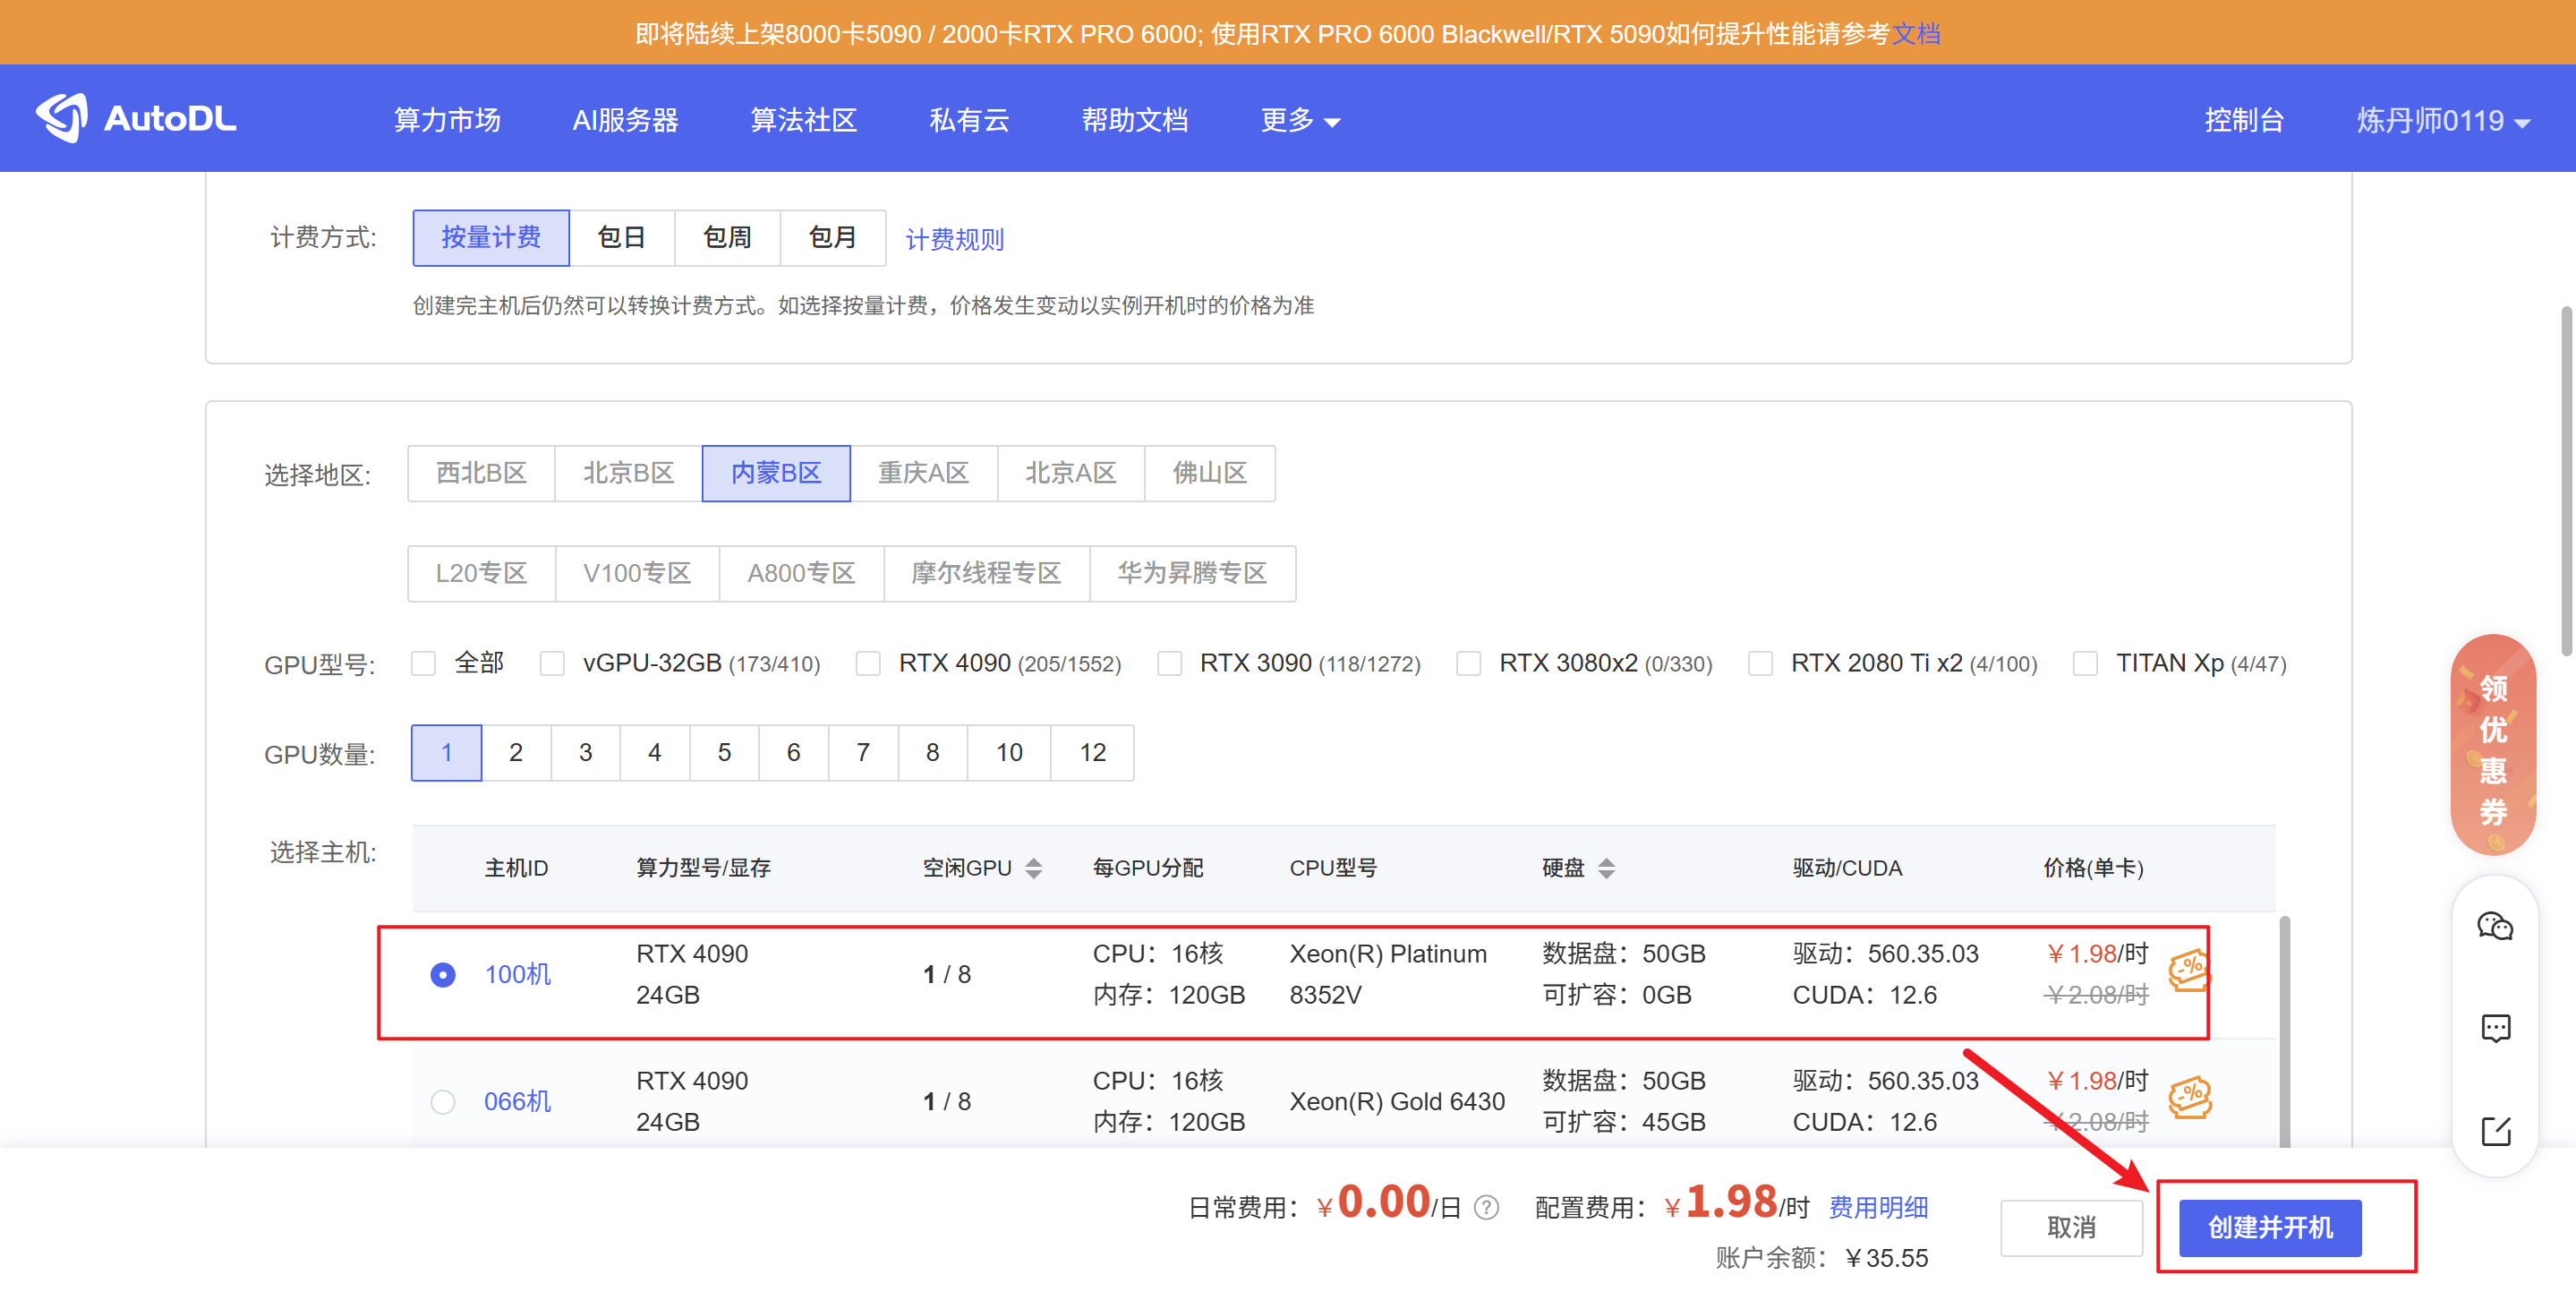Select the A800专区 zone

(801, 573)
